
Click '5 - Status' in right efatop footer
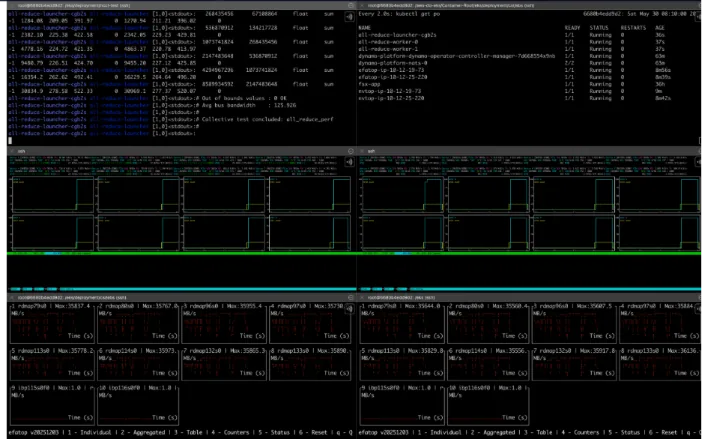coord(624,432)
